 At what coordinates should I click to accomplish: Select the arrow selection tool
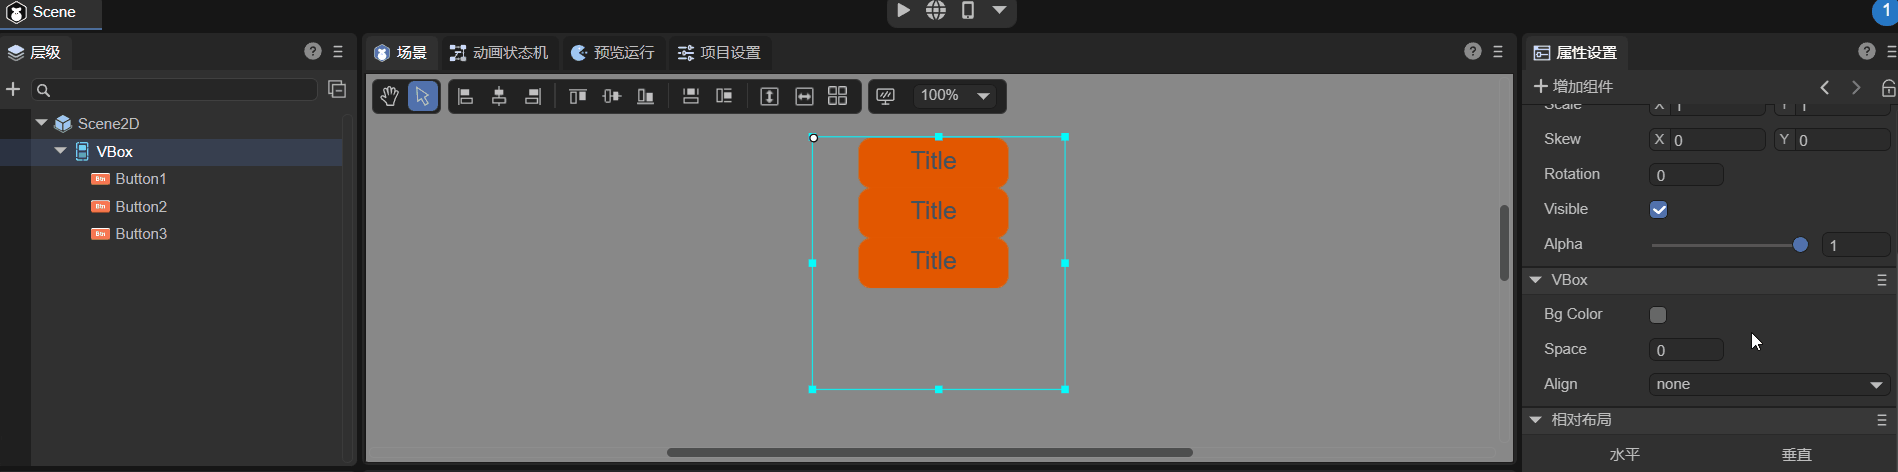pyautogui.click(x=422, y=96)
